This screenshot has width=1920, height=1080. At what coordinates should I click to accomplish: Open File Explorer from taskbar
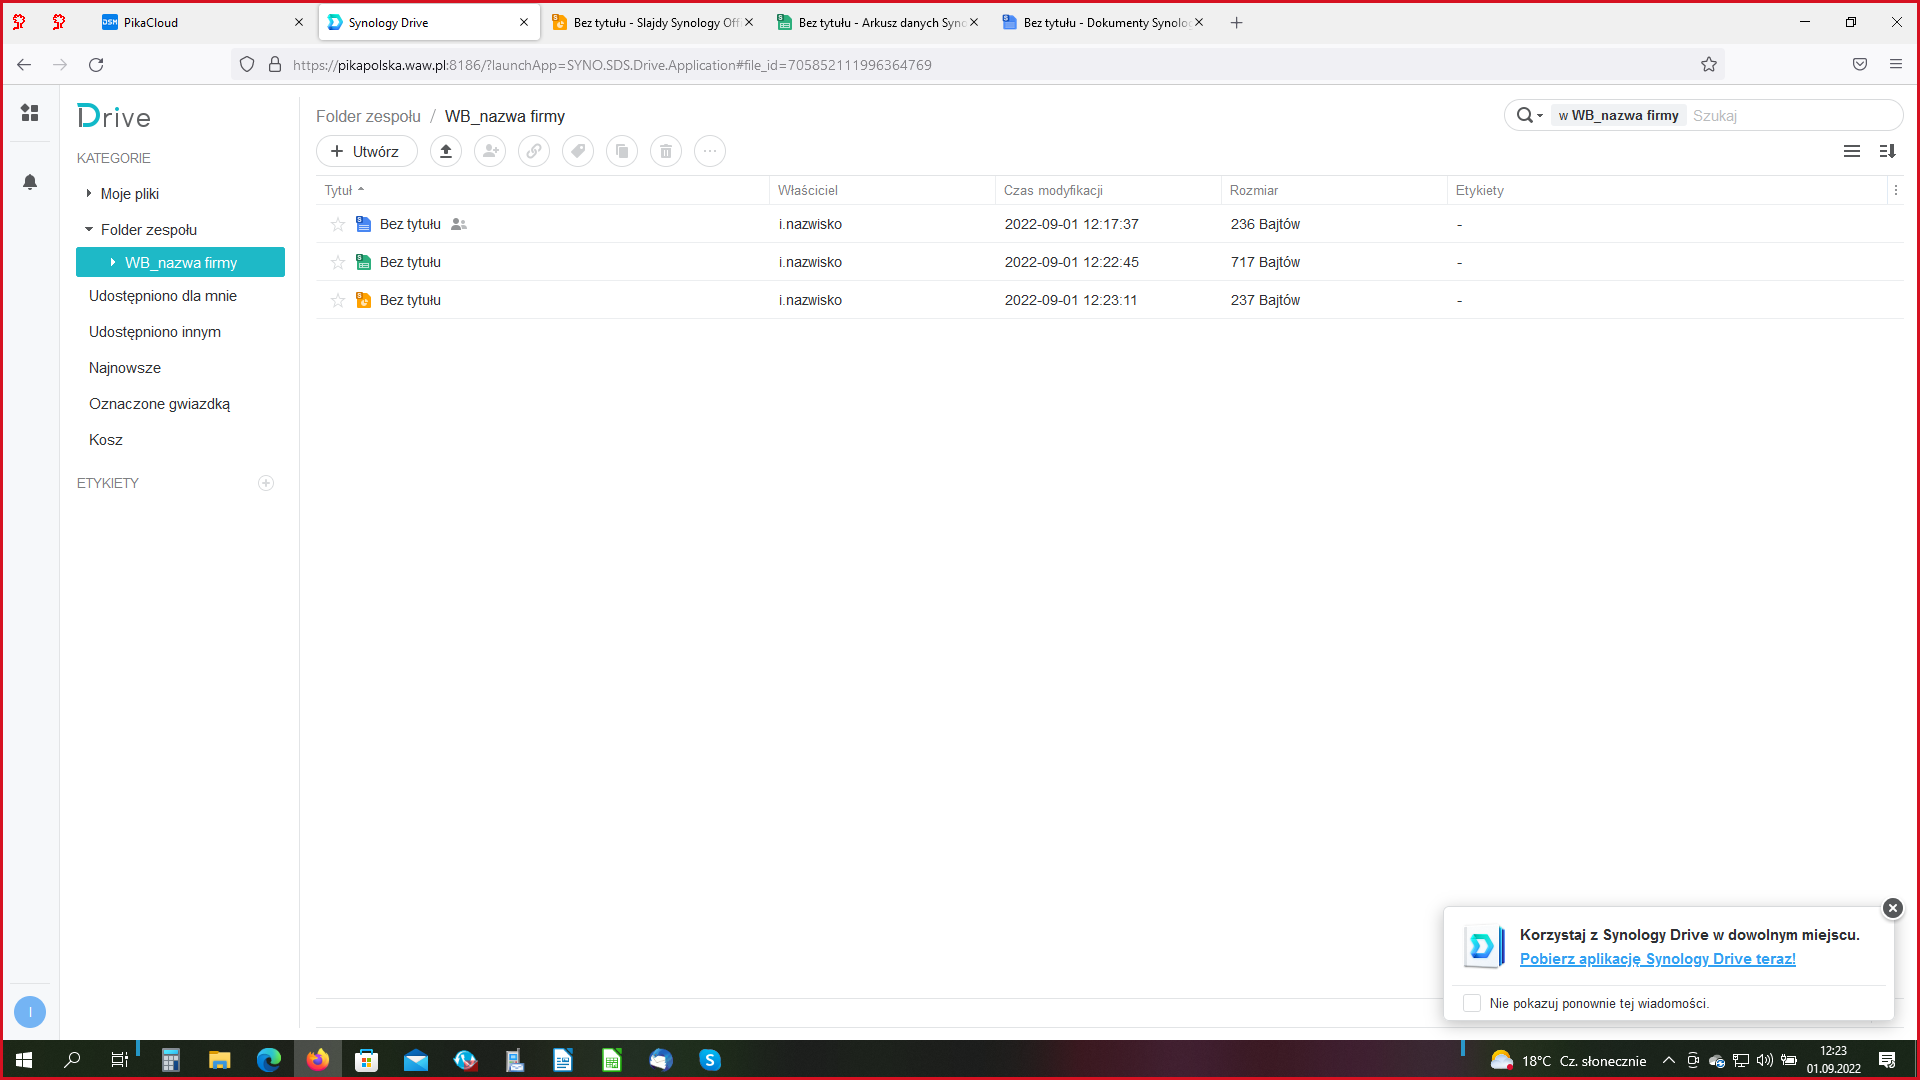coord(220,1060)
